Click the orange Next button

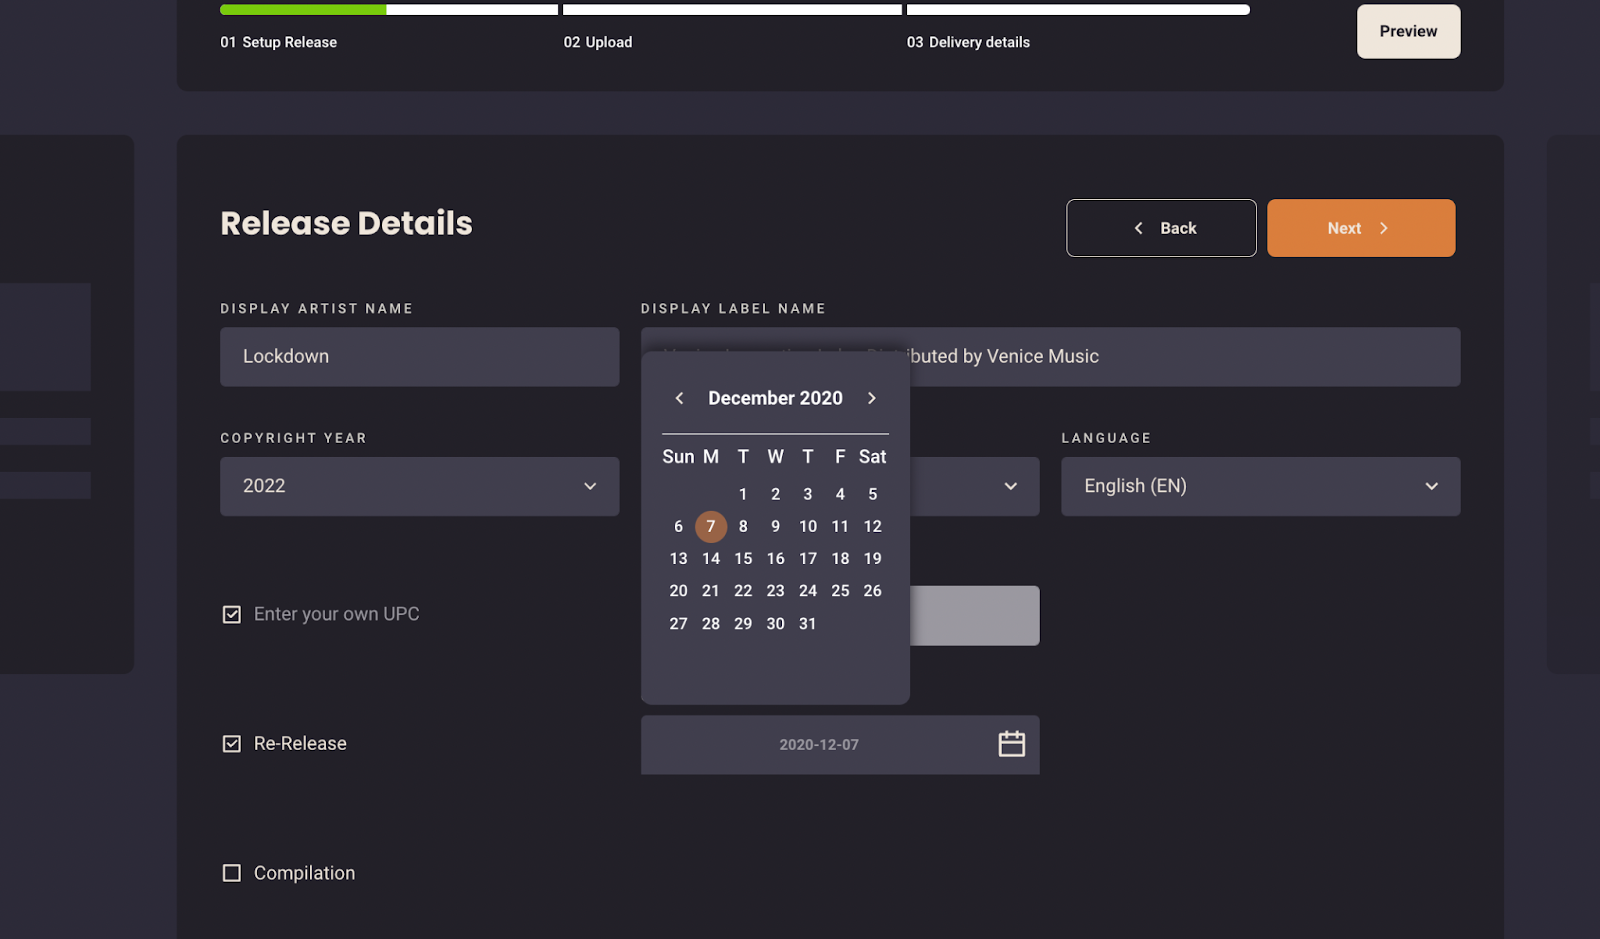click(x=1360, y=228)
